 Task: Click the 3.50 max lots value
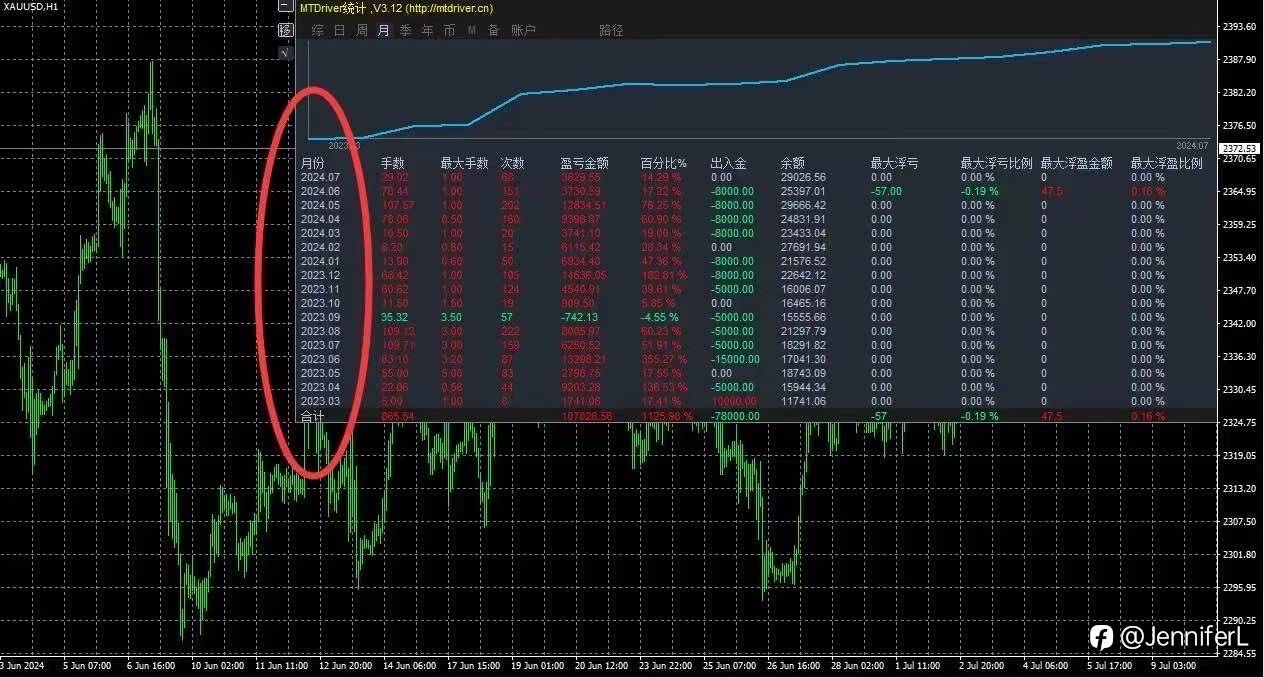[x=451, y=316]
